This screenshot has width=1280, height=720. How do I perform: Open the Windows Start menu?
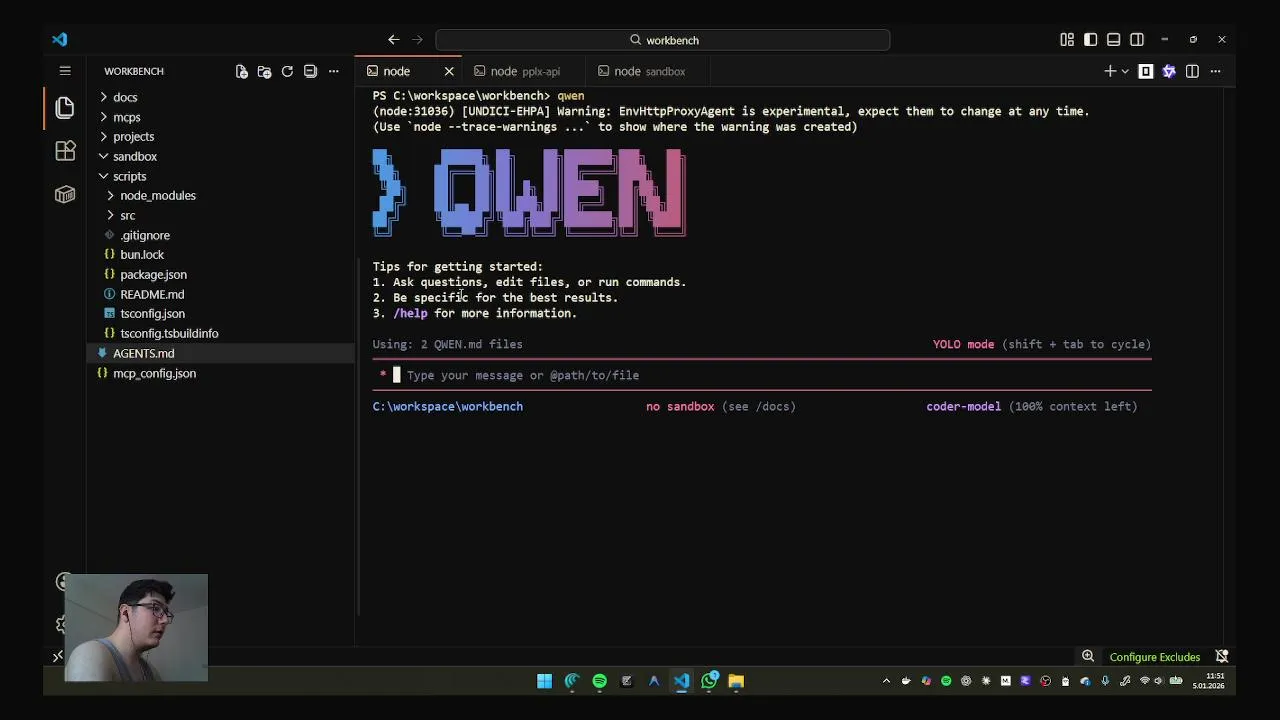click(x=544, y=681)
